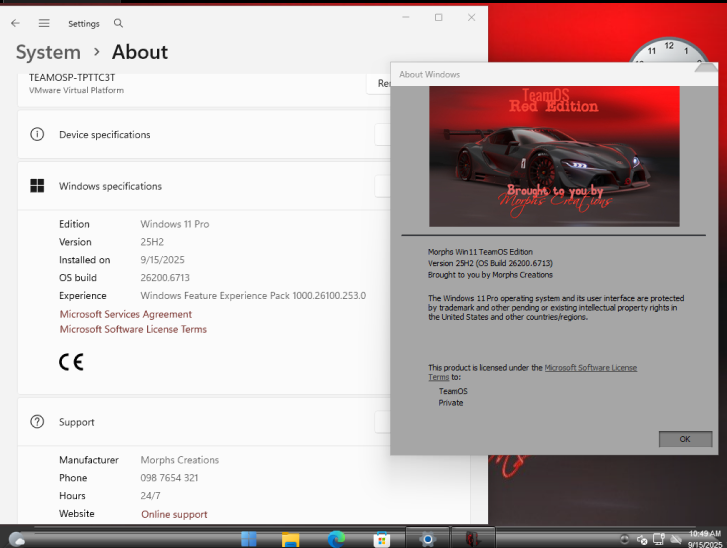Click the Private licensee line
727x548 pixels.
tap(451, 403)
